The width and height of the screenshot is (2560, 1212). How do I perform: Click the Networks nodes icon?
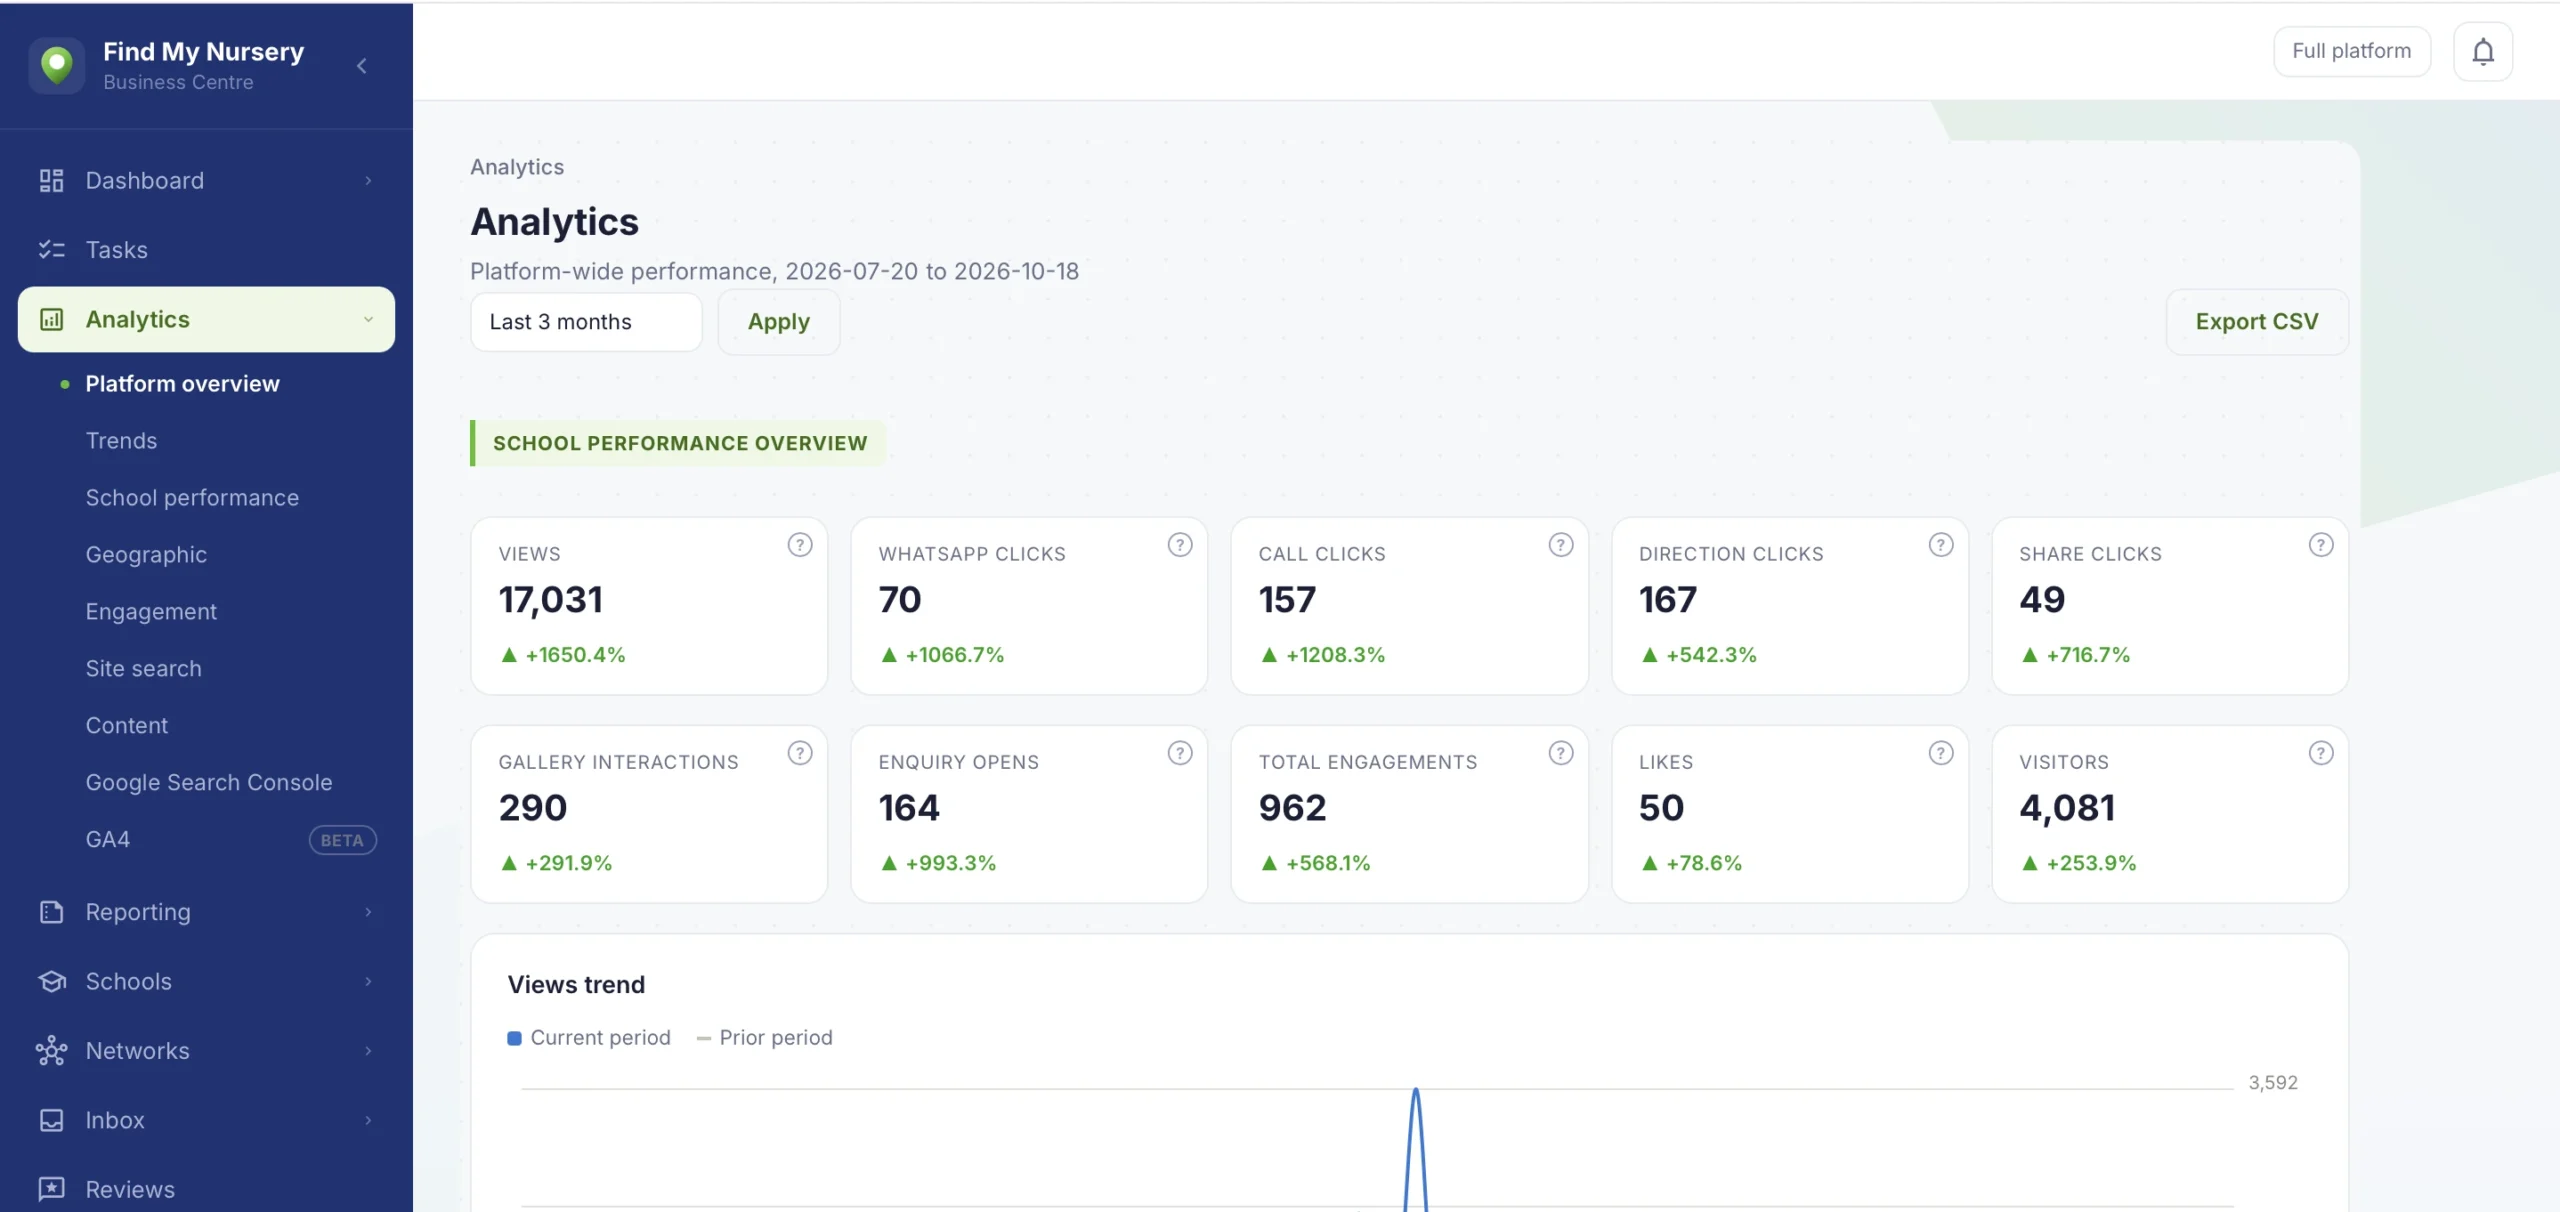coord(51,1051)
